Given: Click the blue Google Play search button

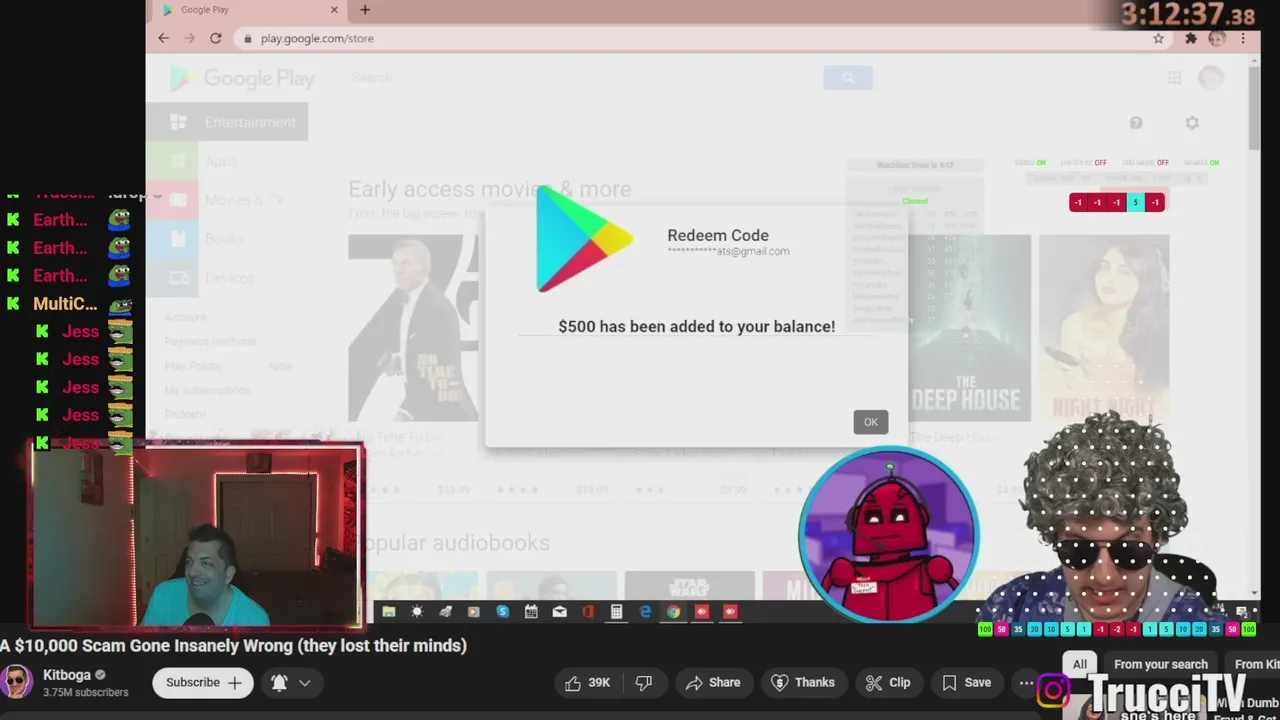Looking at the screenshot, I should tap(848, 78).
